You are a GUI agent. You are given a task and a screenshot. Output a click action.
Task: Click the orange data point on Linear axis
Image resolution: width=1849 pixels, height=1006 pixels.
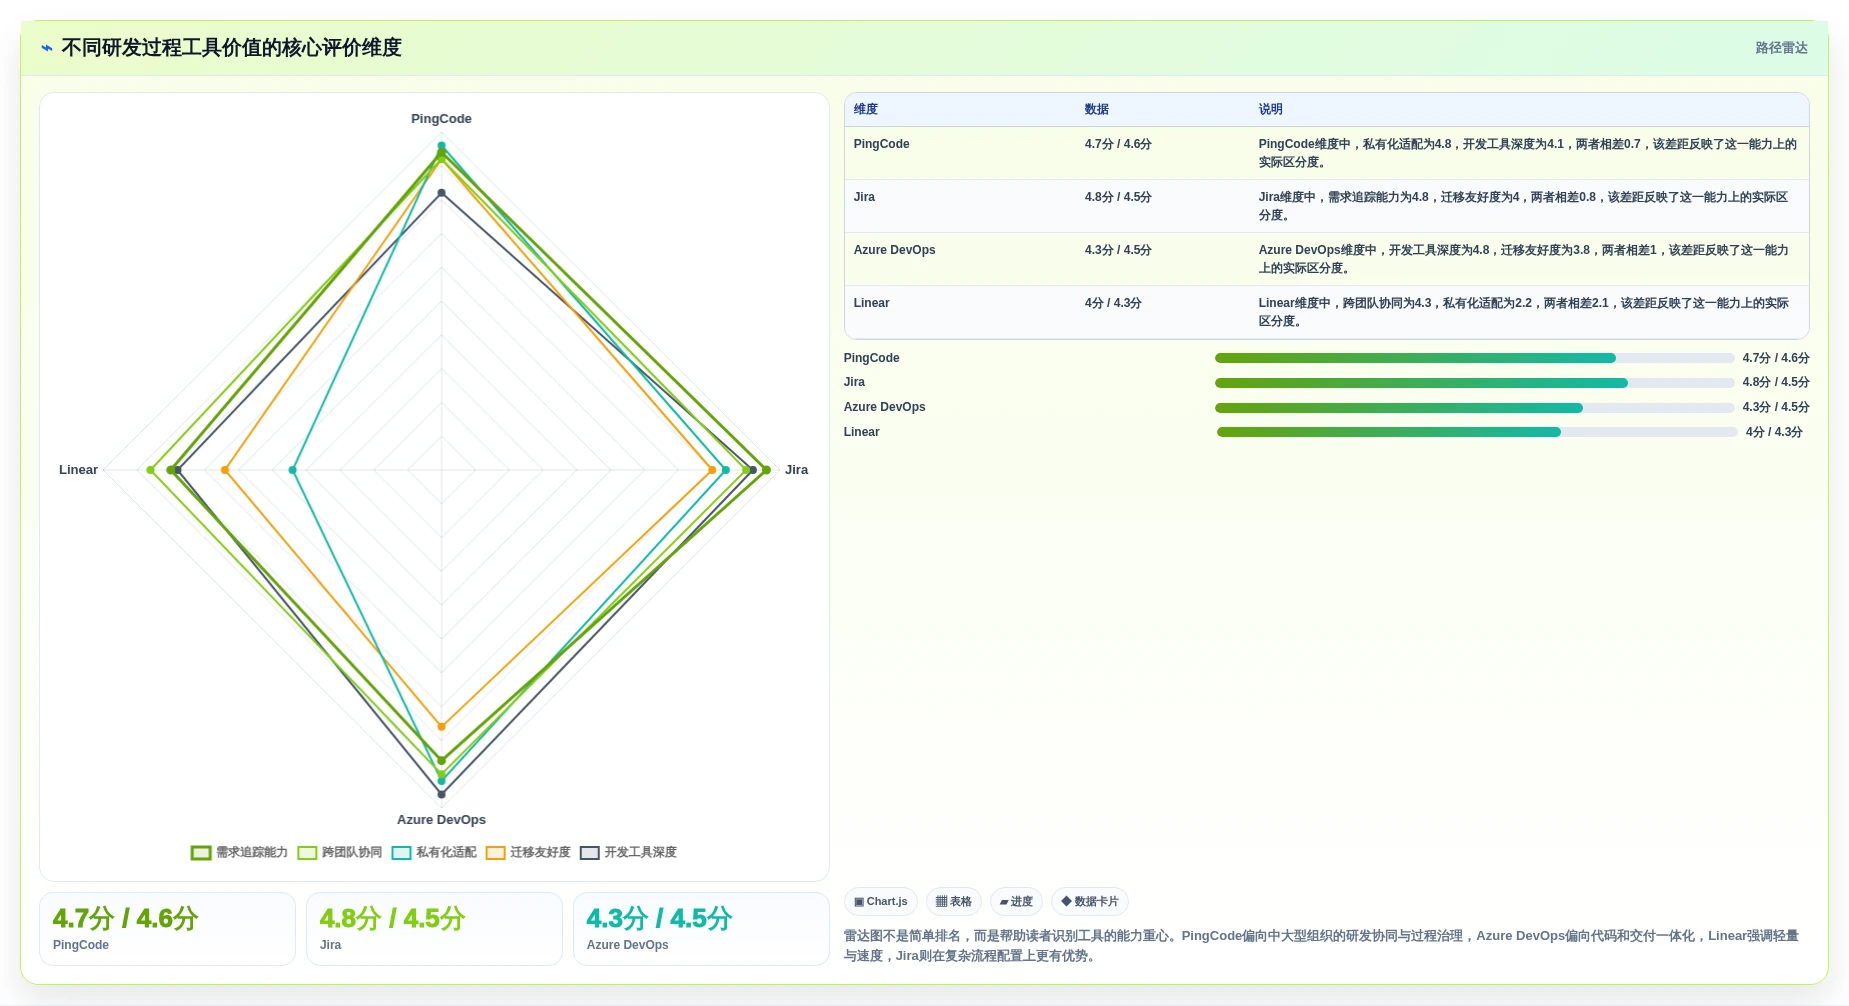(225, 470)
